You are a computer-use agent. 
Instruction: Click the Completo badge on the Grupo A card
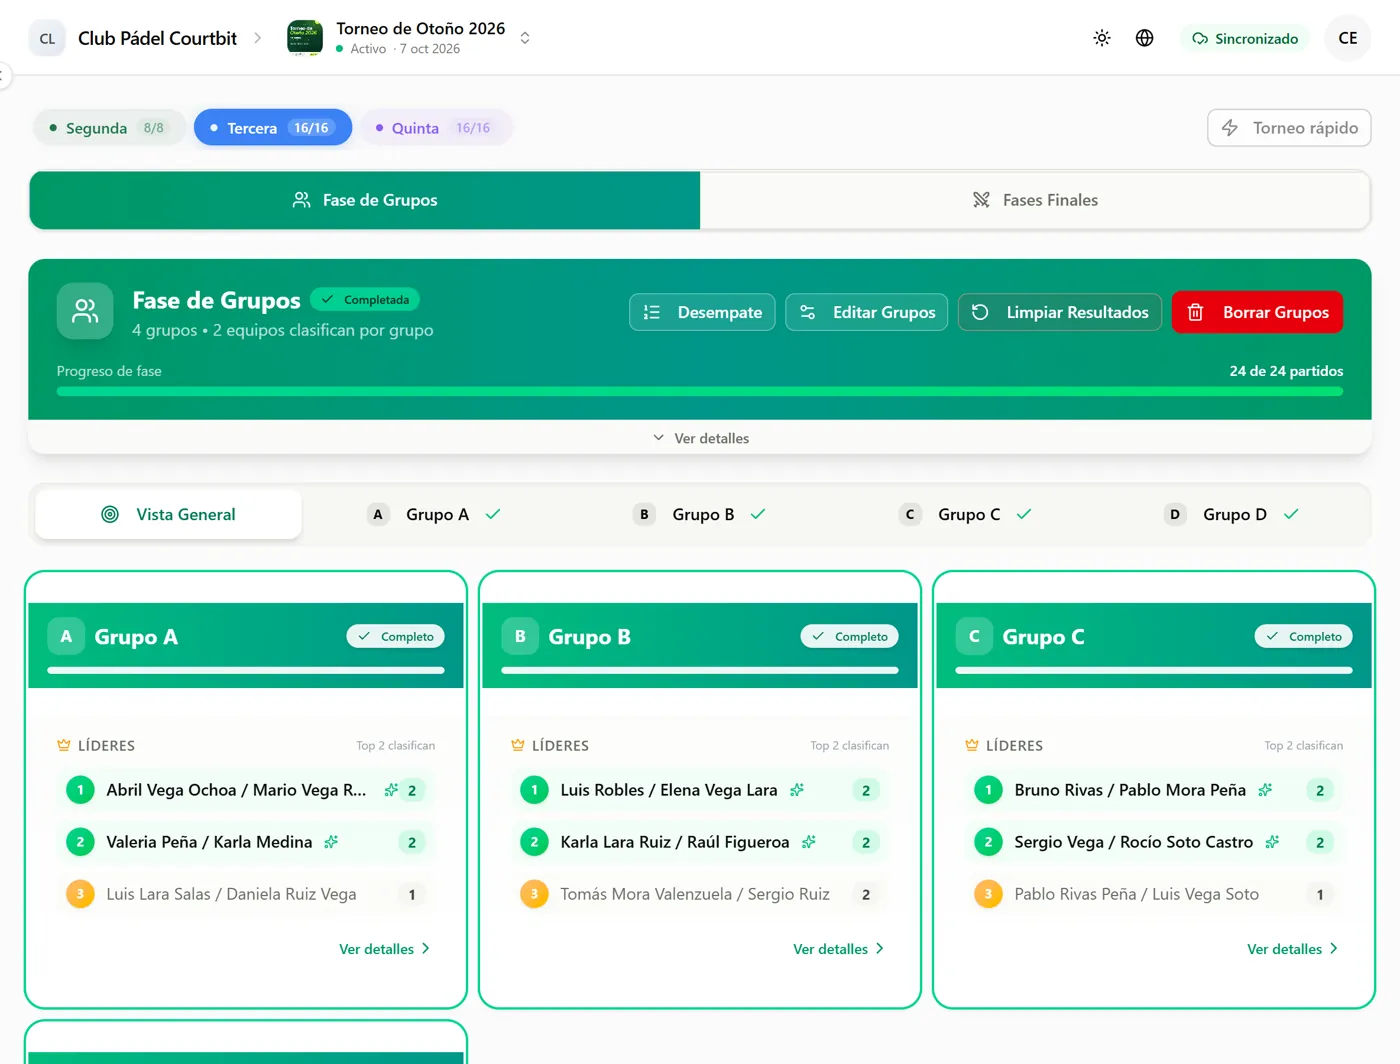coord(396,636)
